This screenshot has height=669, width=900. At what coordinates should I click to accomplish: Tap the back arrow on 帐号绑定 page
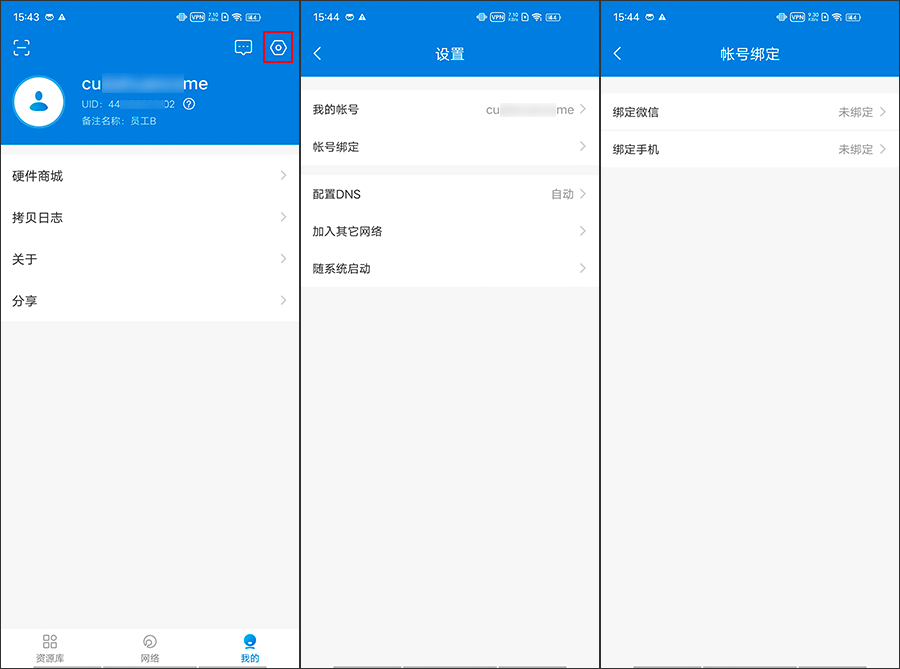[x=617, y=54]
